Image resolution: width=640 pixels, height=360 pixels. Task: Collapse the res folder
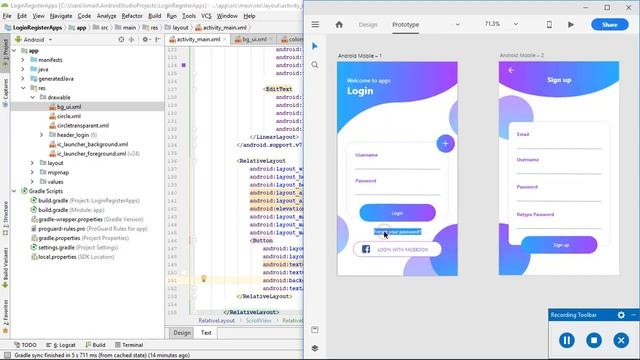click(x=23, y=88)
